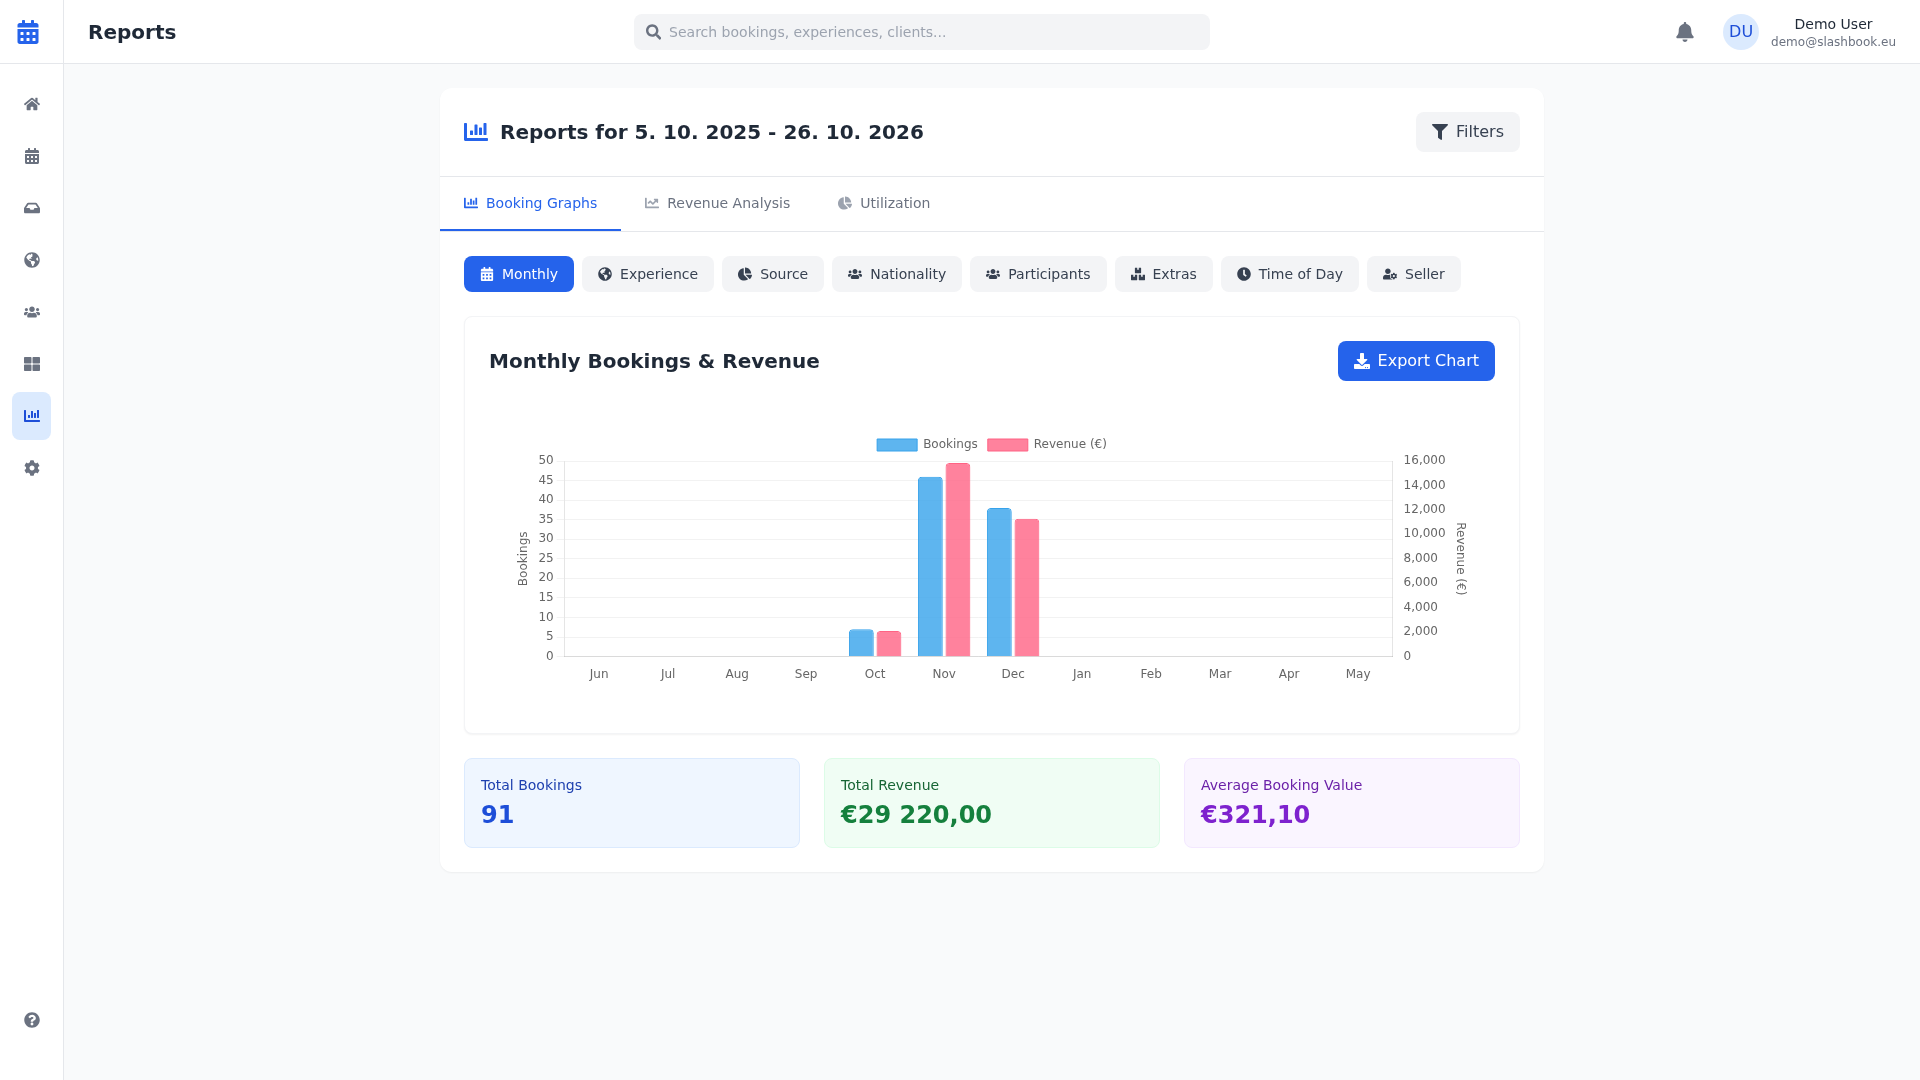1920x1080 pixels.
Task: Open the Filters panel
Action: [1467, 131]
